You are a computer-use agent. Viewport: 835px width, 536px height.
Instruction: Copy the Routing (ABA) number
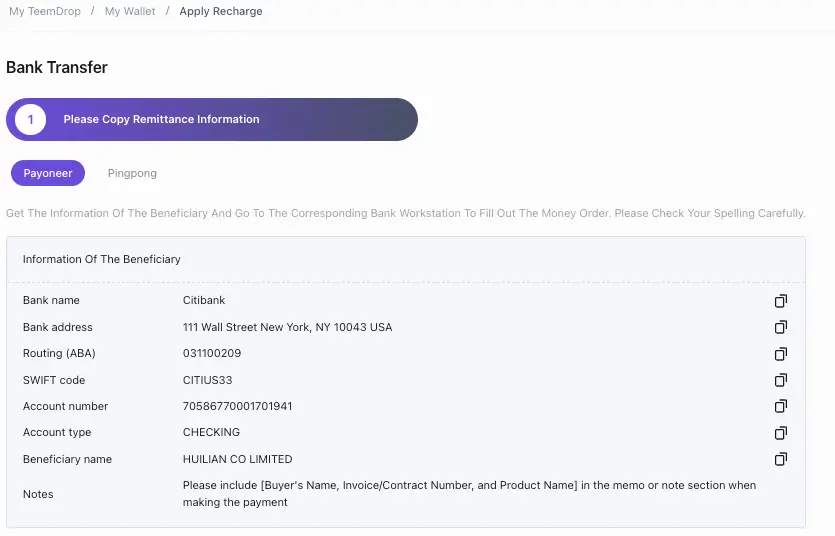coord(781,354)
